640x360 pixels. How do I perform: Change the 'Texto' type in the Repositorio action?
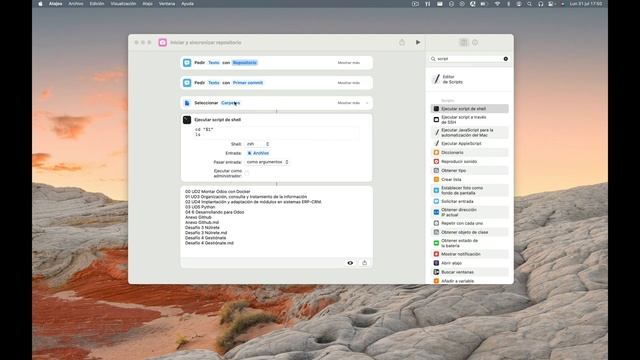214,62
